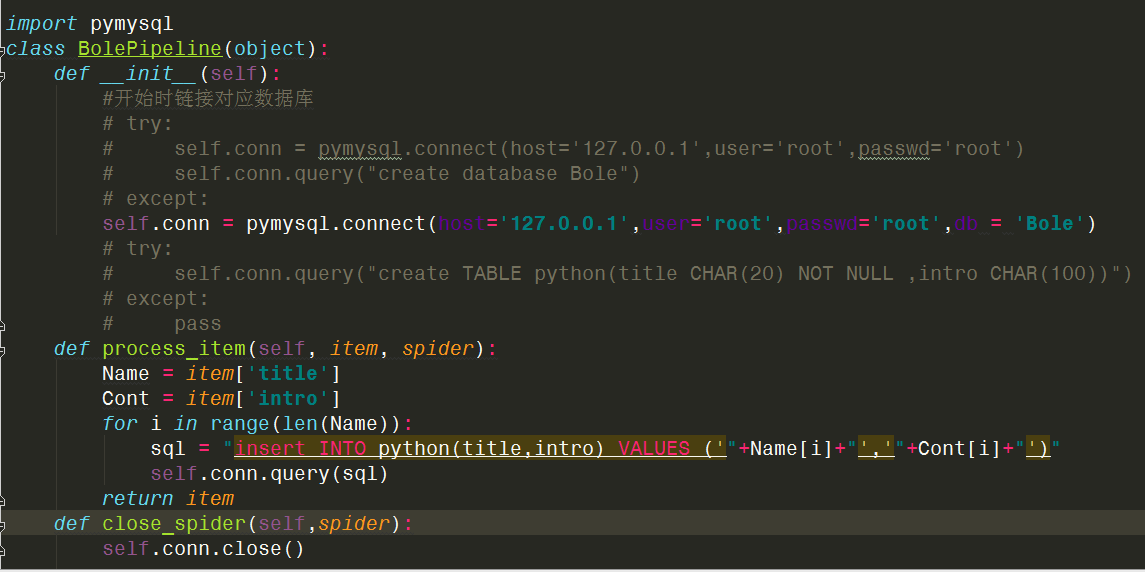Click 'Cont[i]' in the sql line
This screenshot has width=1145, height=572.
(x=959, y=449)
